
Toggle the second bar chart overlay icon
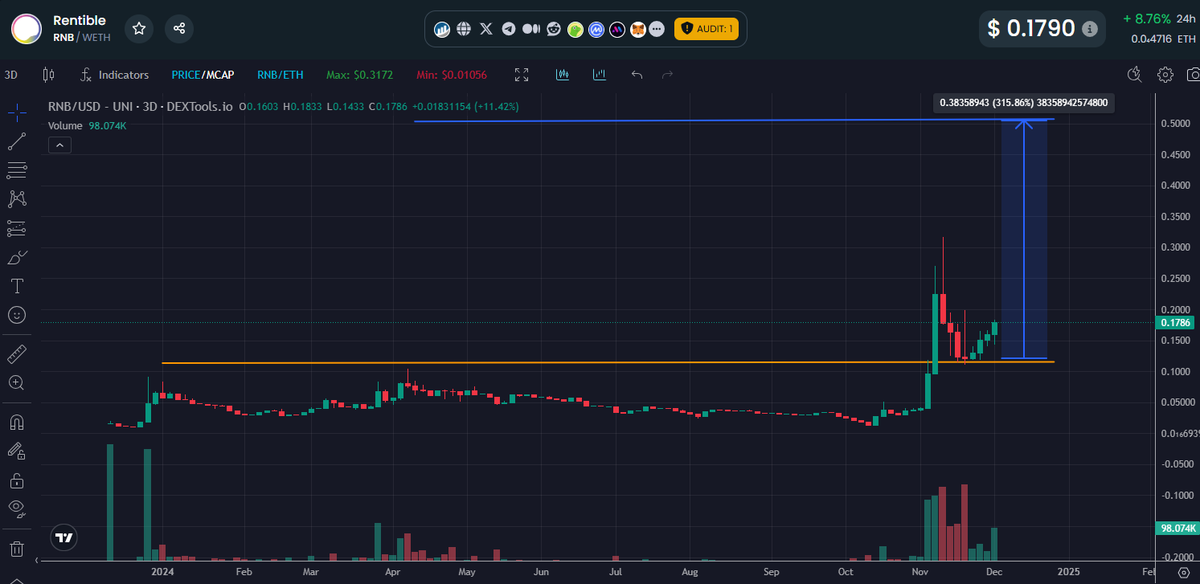pyautogui.click(x=599, y=75)
